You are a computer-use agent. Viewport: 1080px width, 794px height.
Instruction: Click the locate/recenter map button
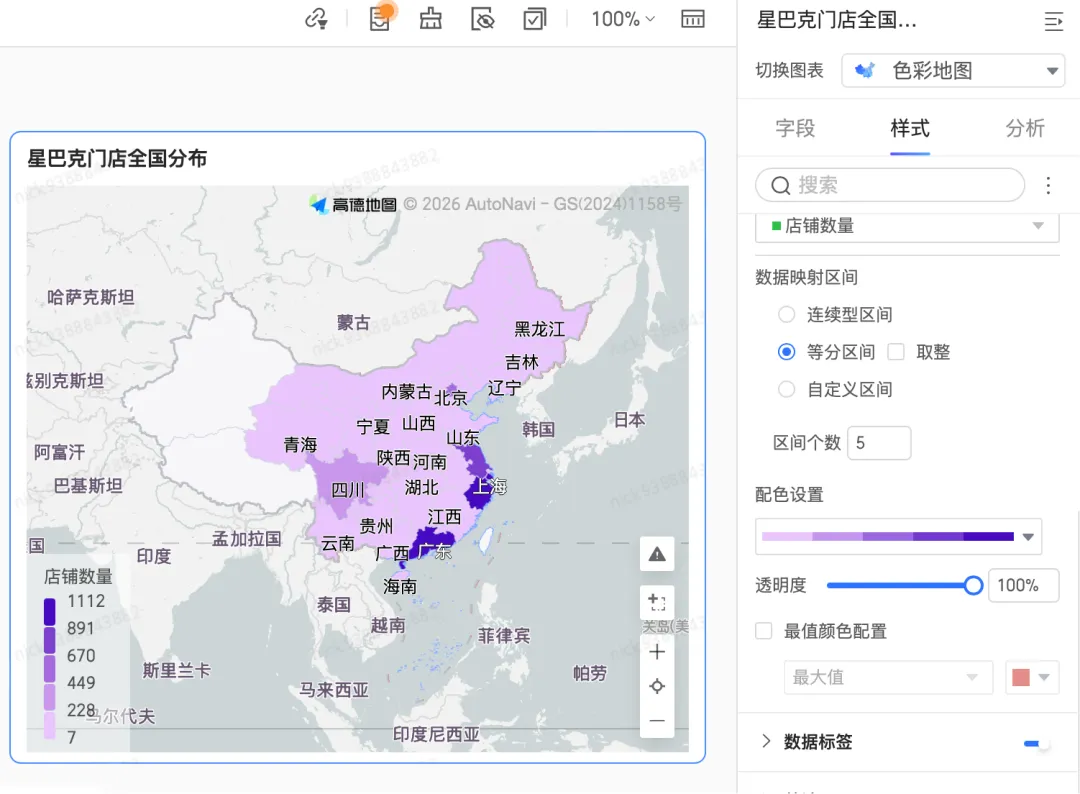coord(656,686)
